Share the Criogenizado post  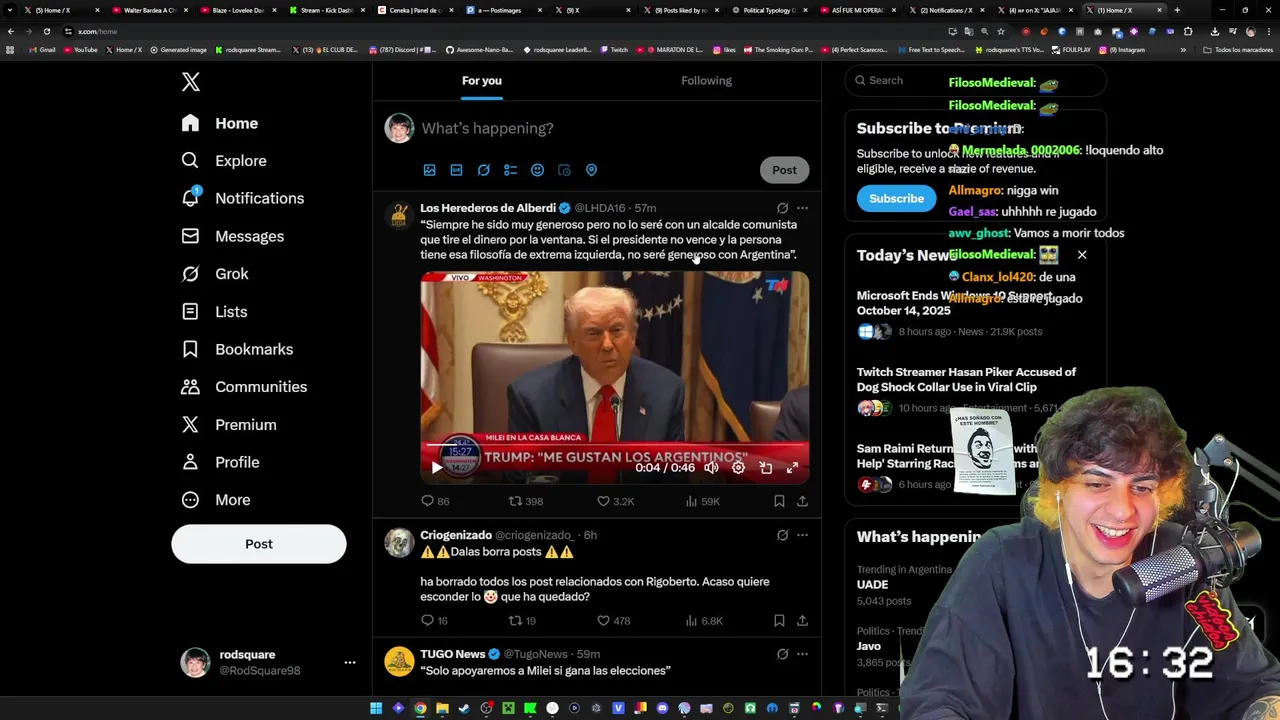tap(802, 621)
